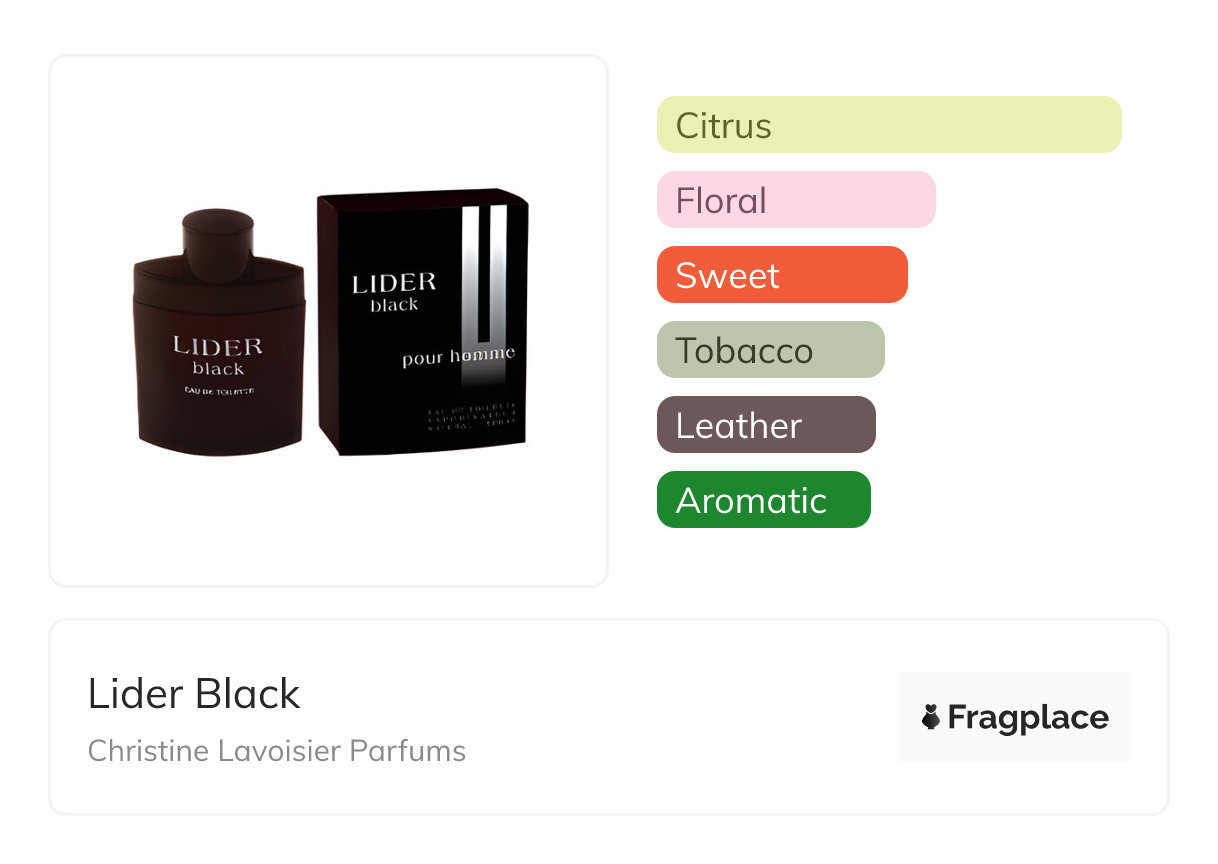Click the LIDER black label on bottle

pyautogui.click(x=218, y=355)
